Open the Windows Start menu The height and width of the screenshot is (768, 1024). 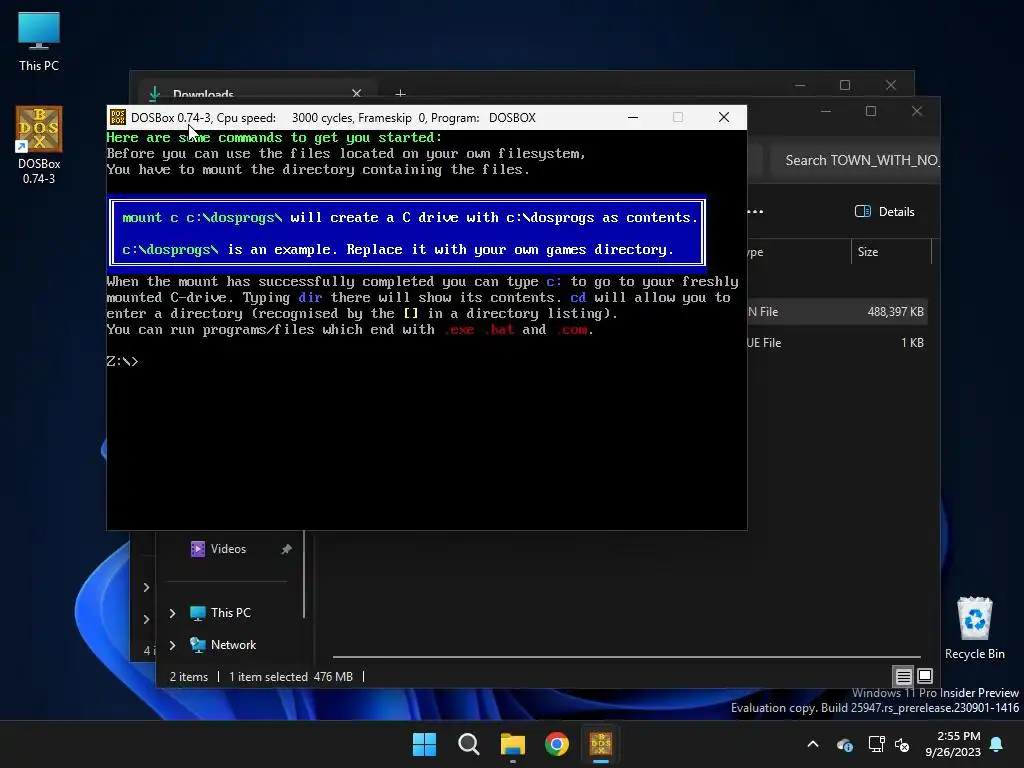424,744
